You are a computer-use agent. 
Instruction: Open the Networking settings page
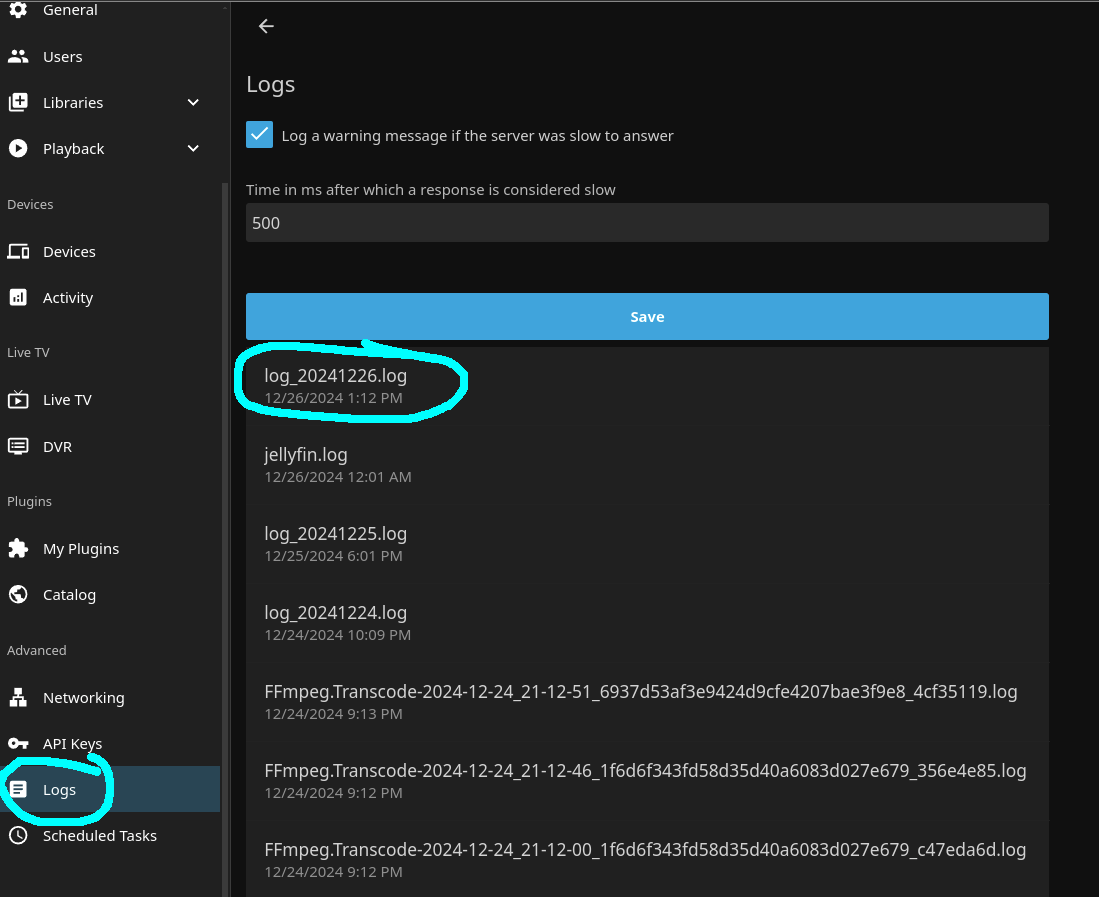84,698
